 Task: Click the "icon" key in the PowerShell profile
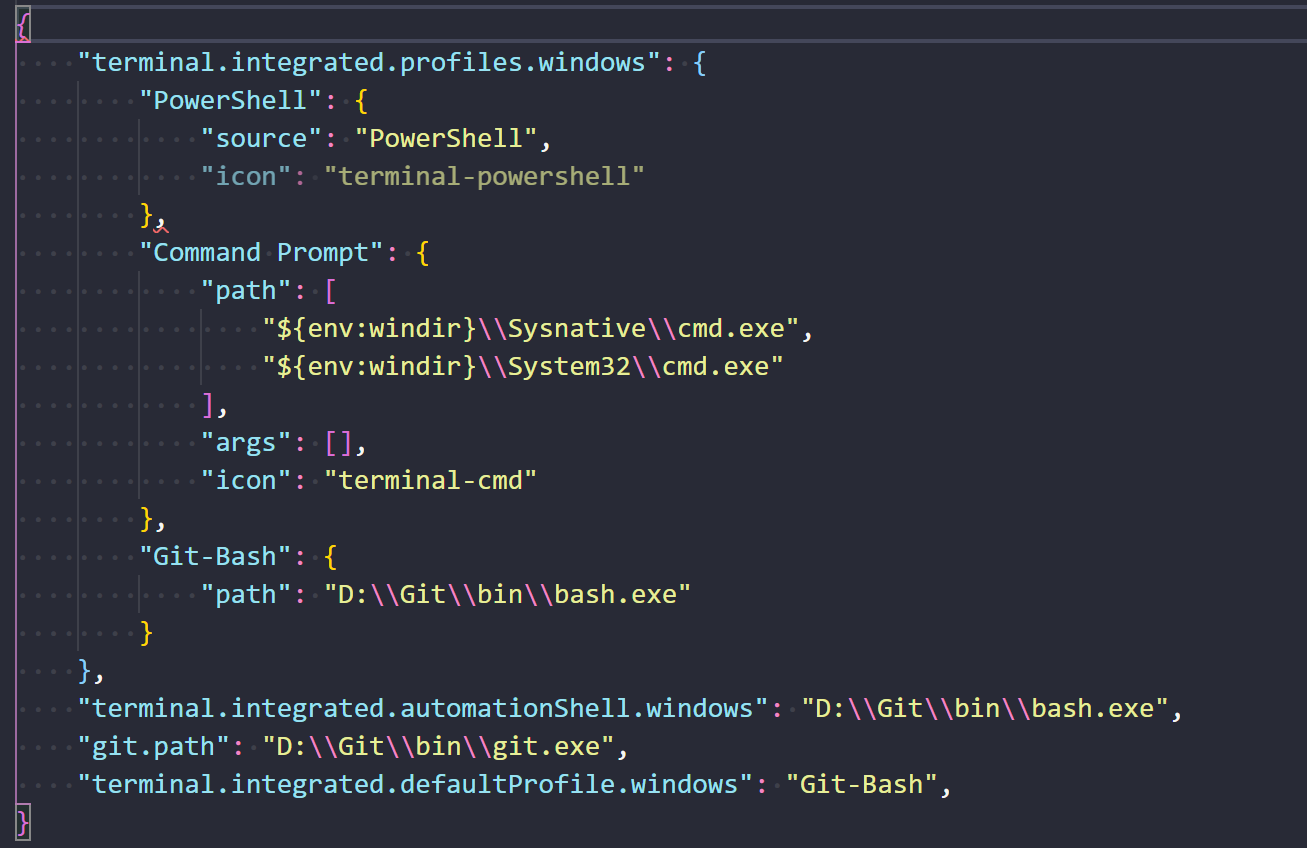pyautogui.click(x=246, y=176)
